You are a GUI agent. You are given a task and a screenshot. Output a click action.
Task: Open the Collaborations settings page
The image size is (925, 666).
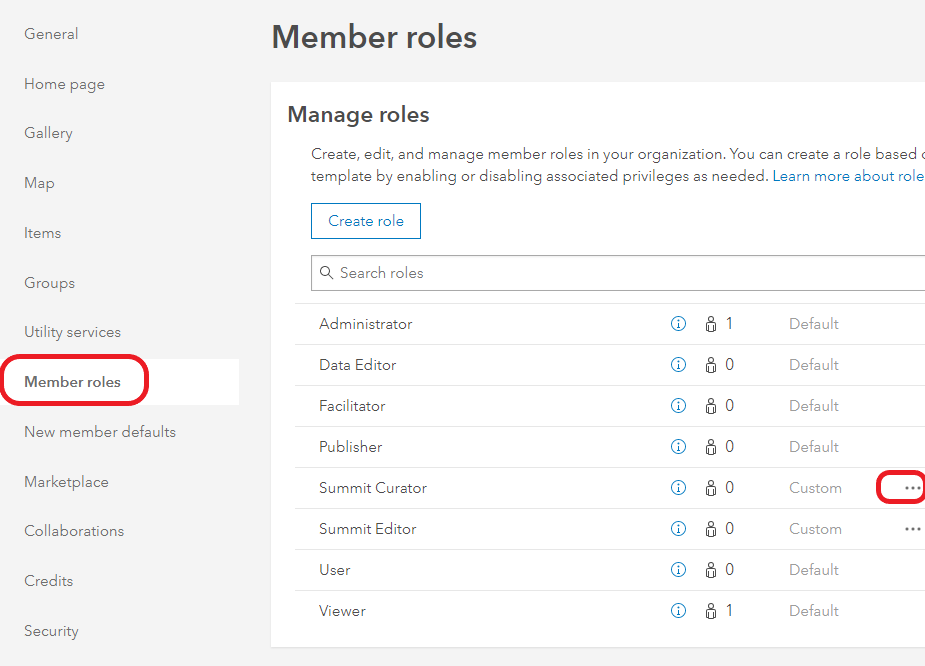coord(74,531)
